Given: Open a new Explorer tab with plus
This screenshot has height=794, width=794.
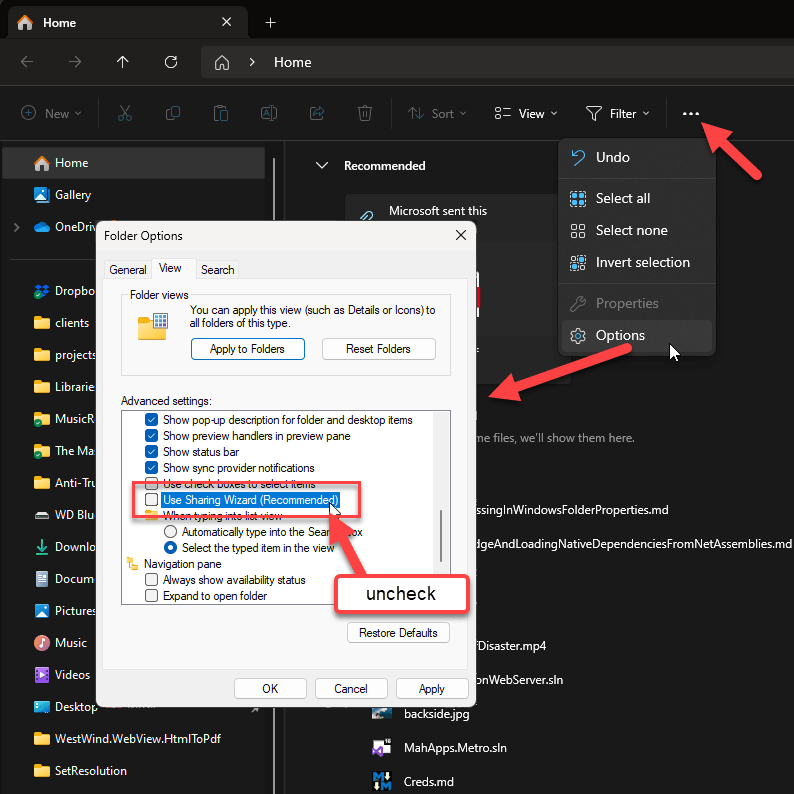Looking at the screenshot, I should tap(270, 23).
